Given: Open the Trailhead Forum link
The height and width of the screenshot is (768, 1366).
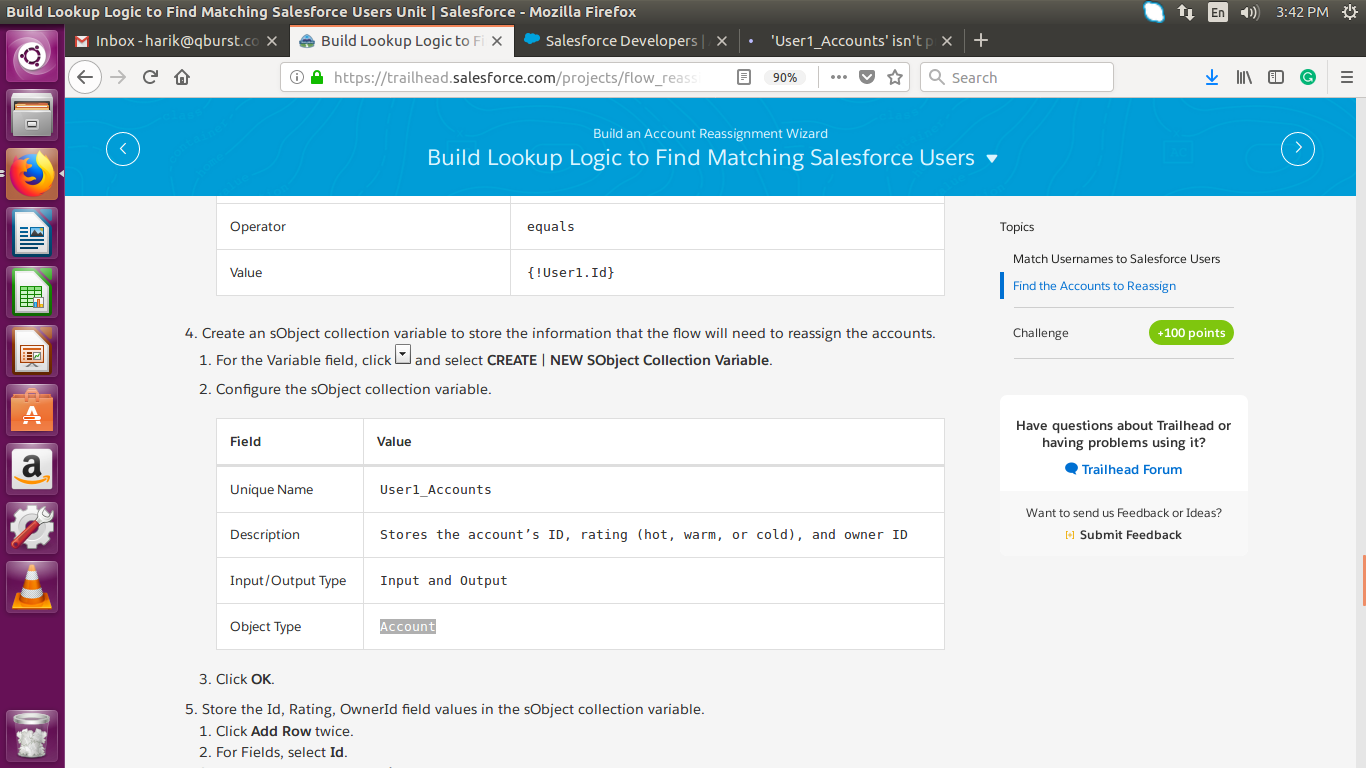Looking at the screenshot, I should (x=1131, y=469).
